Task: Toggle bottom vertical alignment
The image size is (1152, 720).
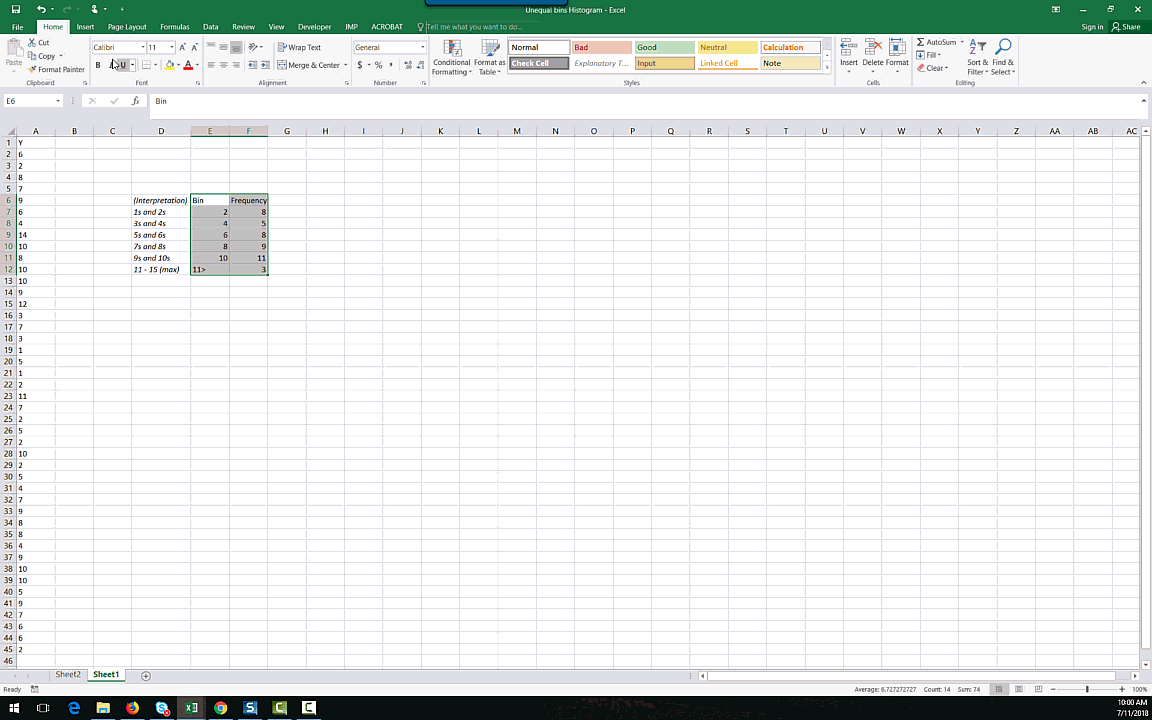Action: (x=236, y=47)
